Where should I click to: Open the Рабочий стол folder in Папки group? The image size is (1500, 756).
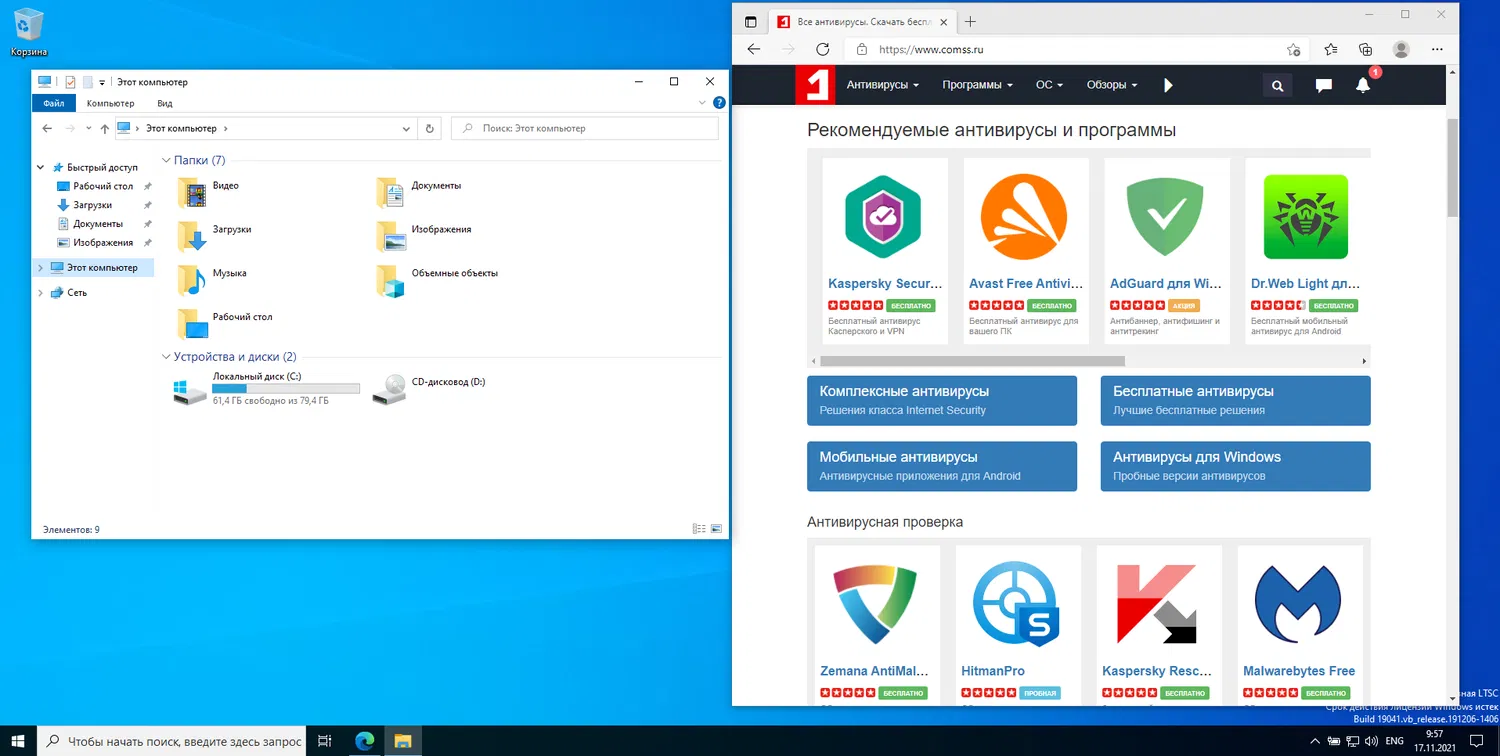(x=193, y=324)
